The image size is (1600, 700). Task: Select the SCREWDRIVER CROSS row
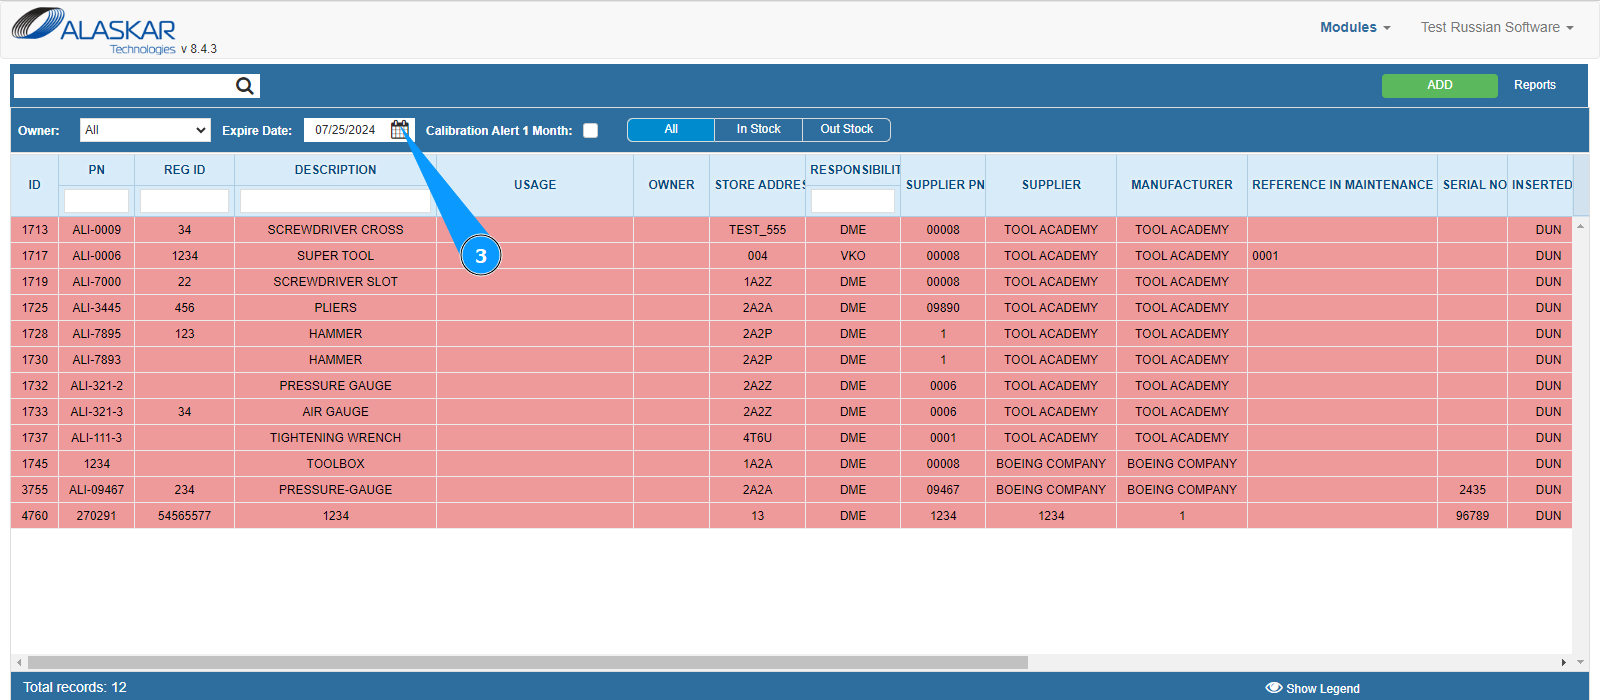335,230
